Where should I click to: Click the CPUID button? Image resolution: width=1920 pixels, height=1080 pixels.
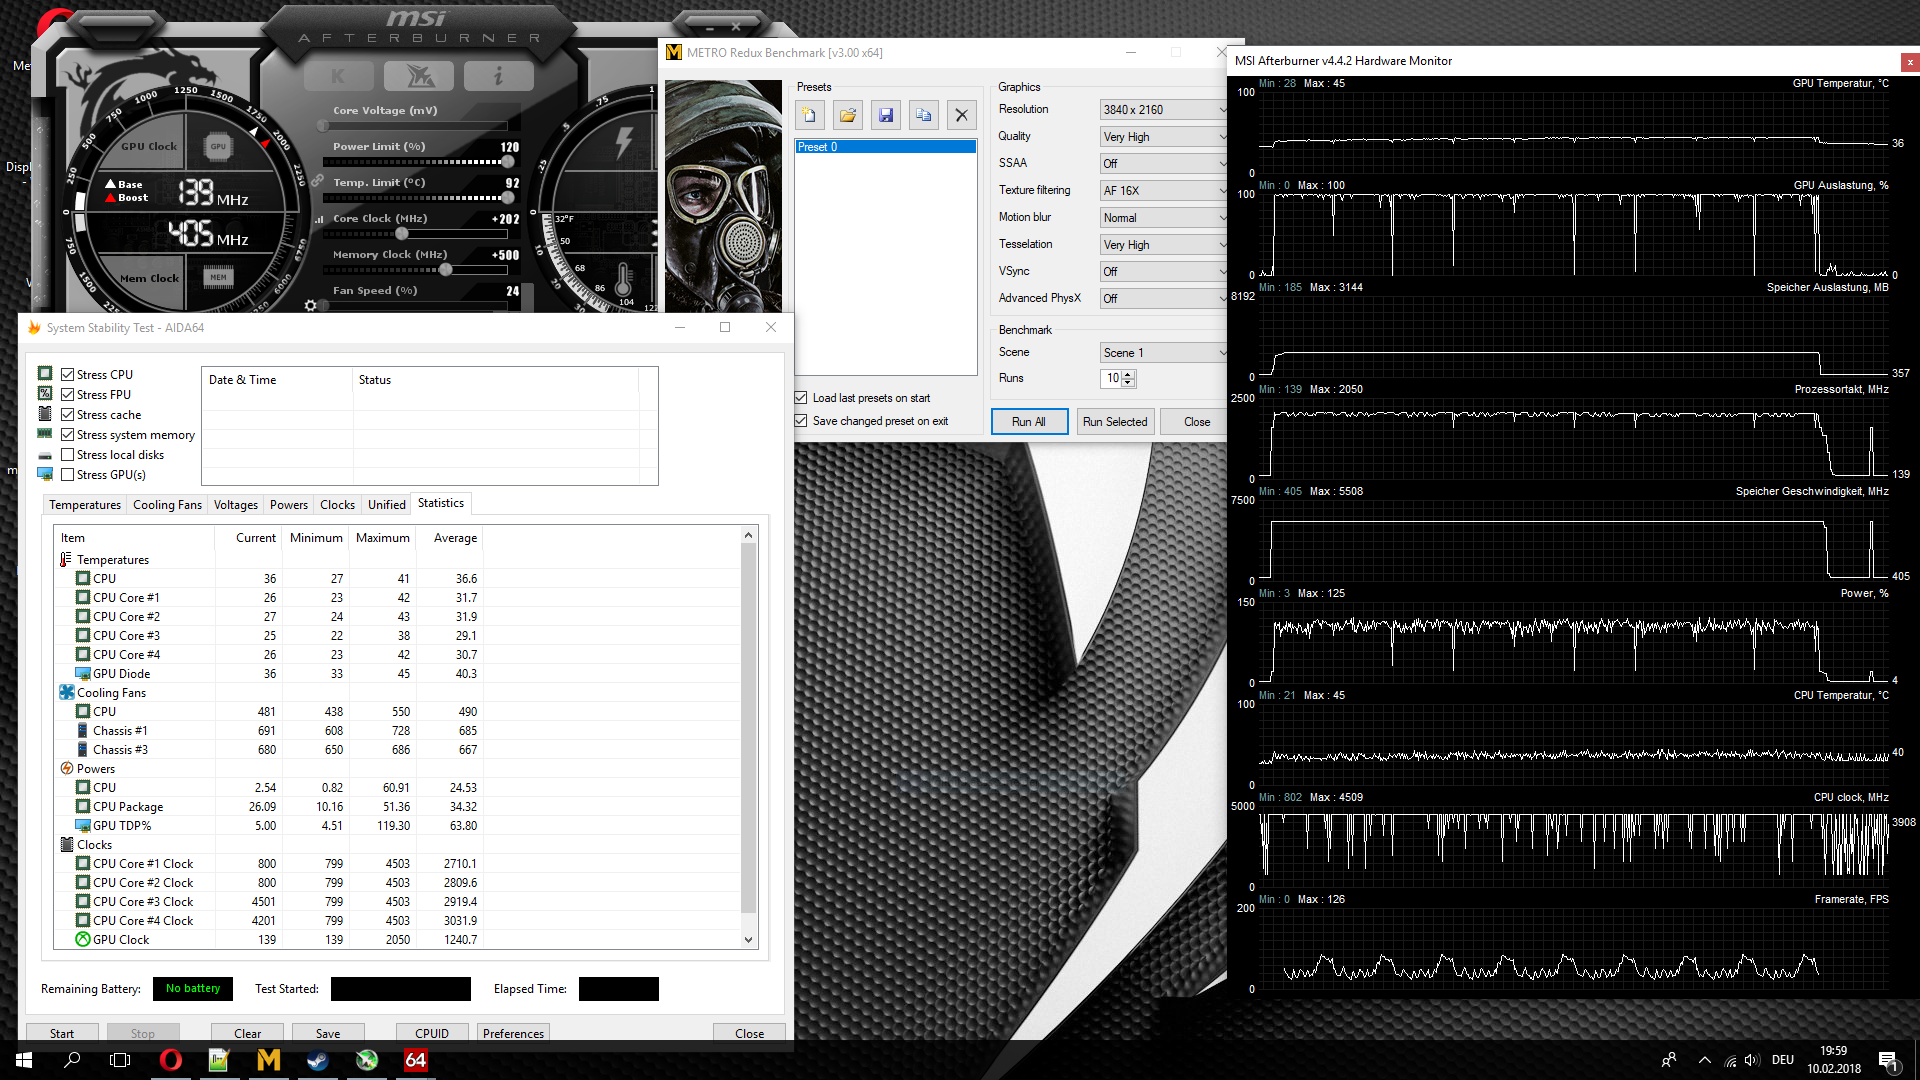(432, 1033)
